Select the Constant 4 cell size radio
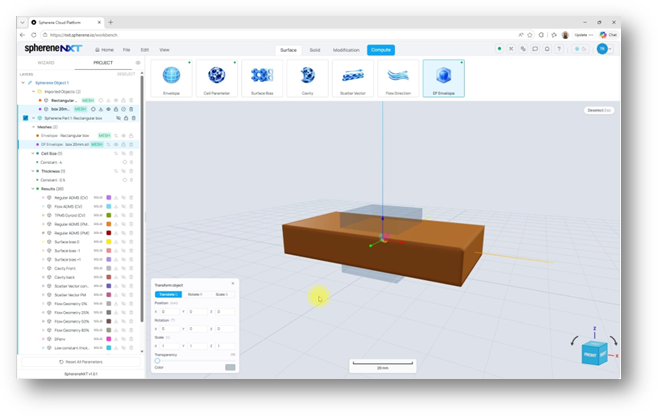658x416 pixels. (x=125, y=162)
